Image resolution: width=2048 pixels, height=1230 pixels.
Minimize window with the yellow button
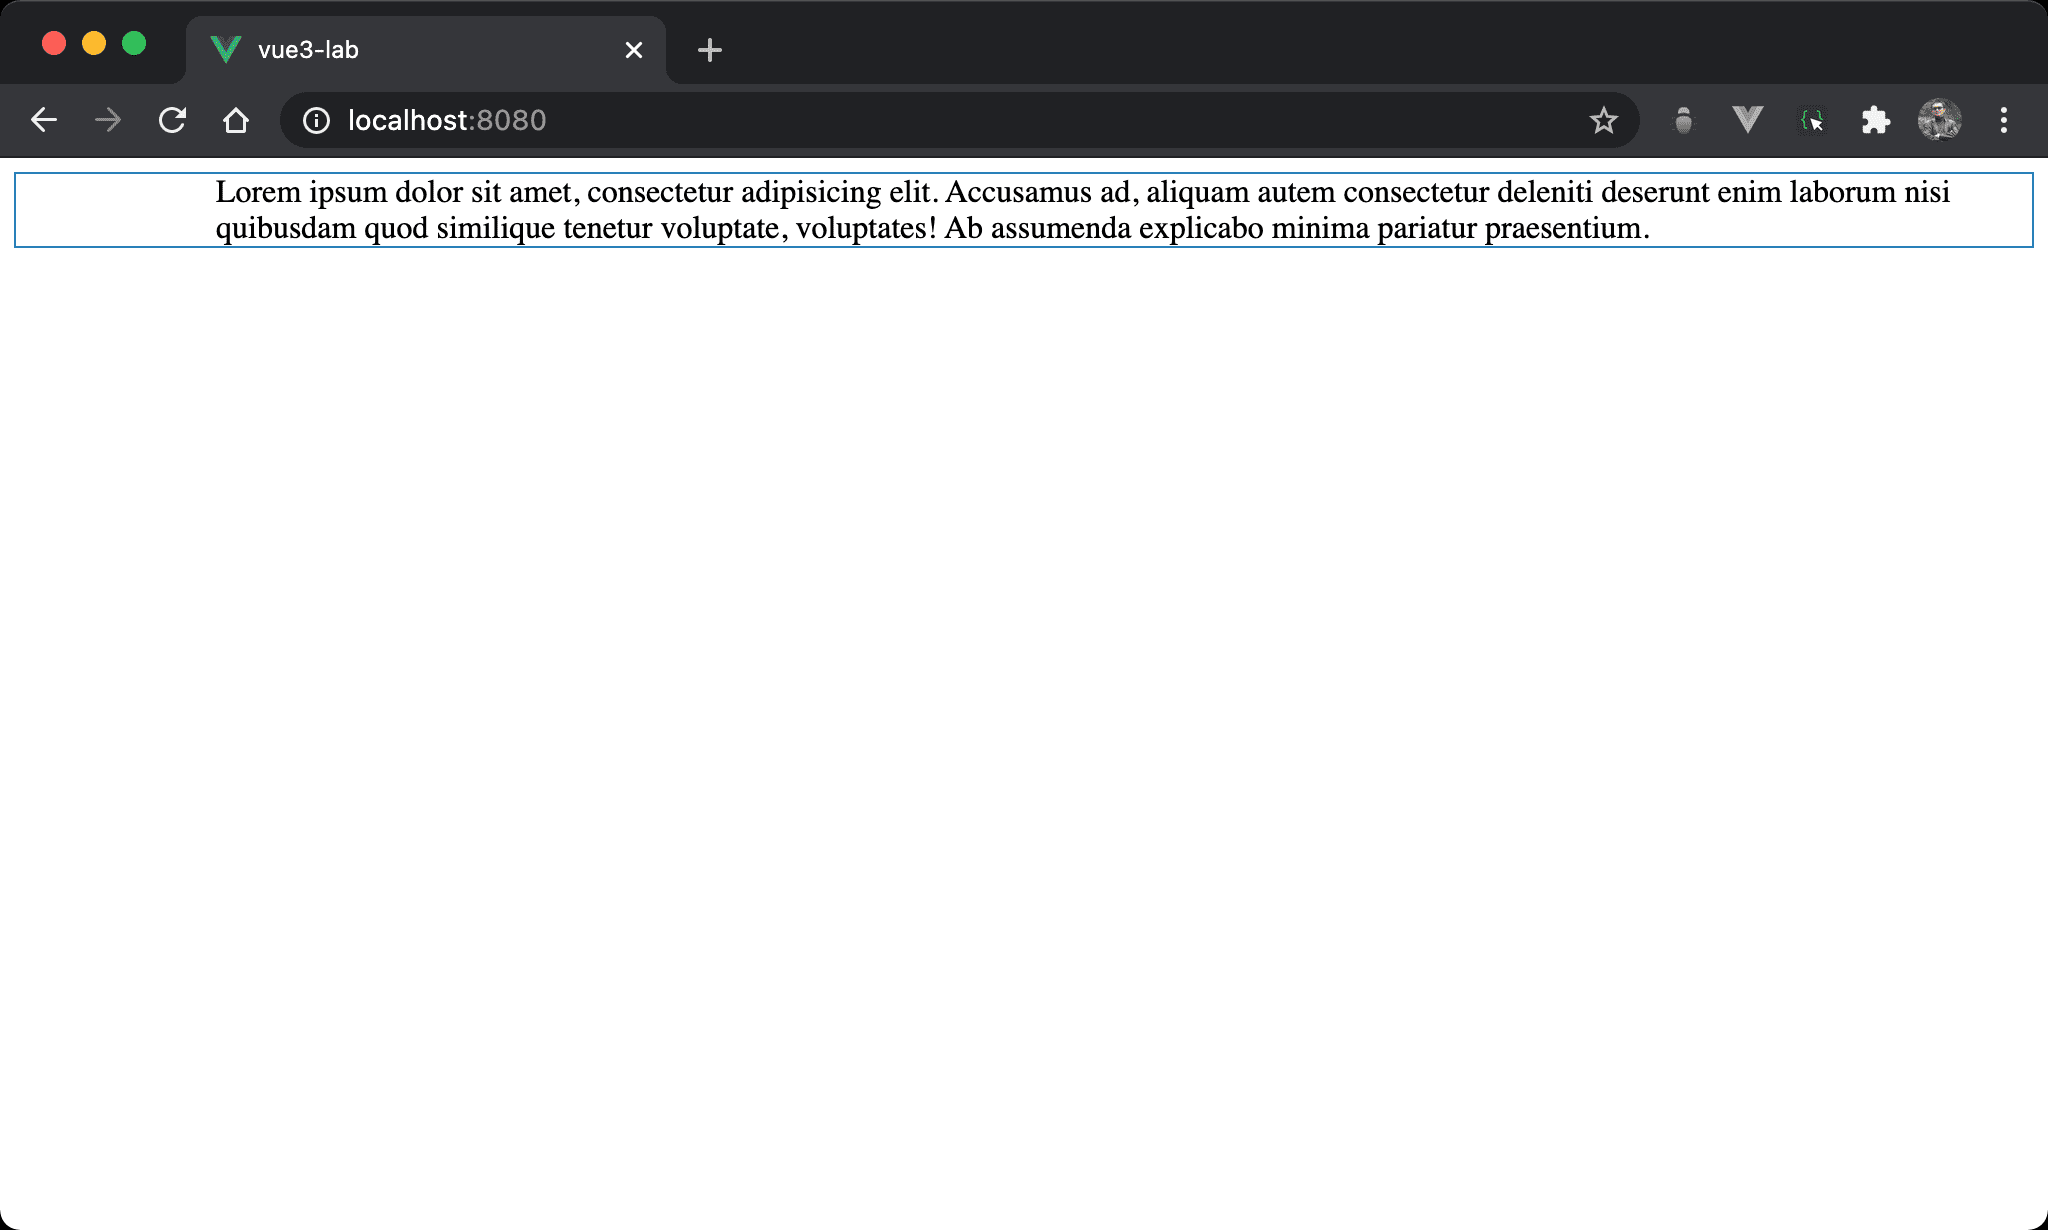(x=94, y=44)
